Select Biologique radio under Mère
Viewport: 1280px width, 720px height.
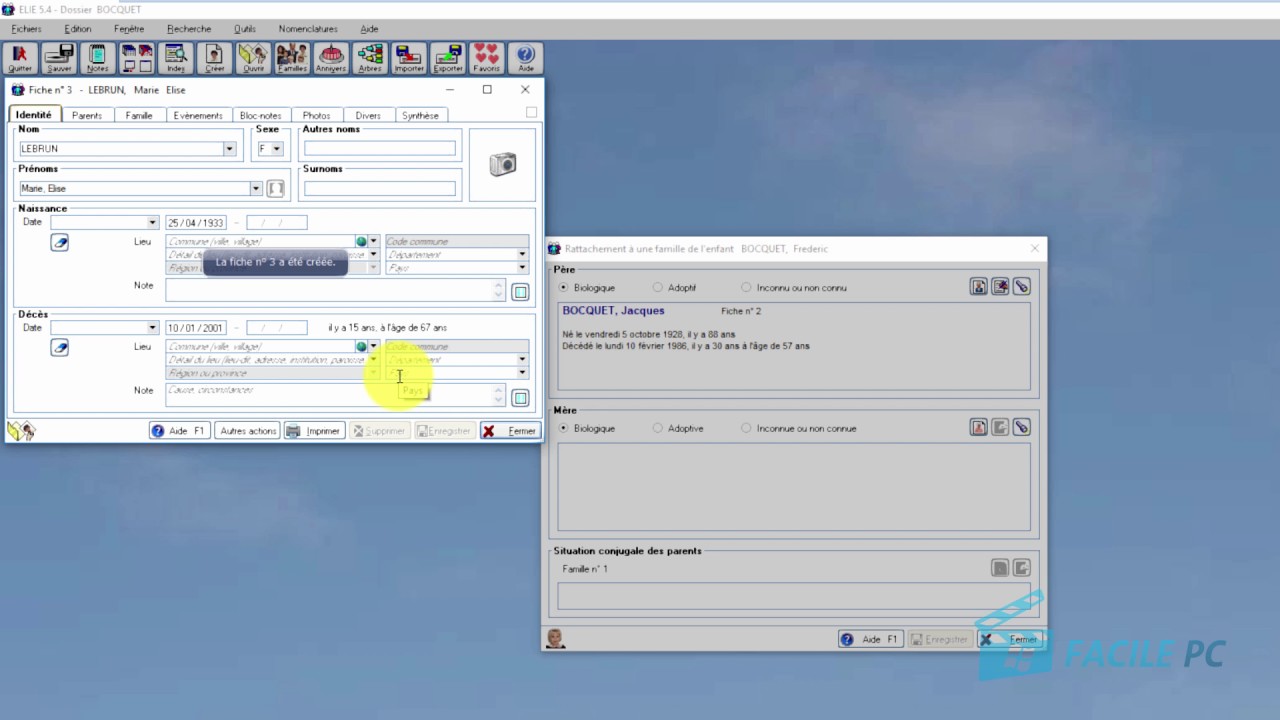[x=564, y=428]
